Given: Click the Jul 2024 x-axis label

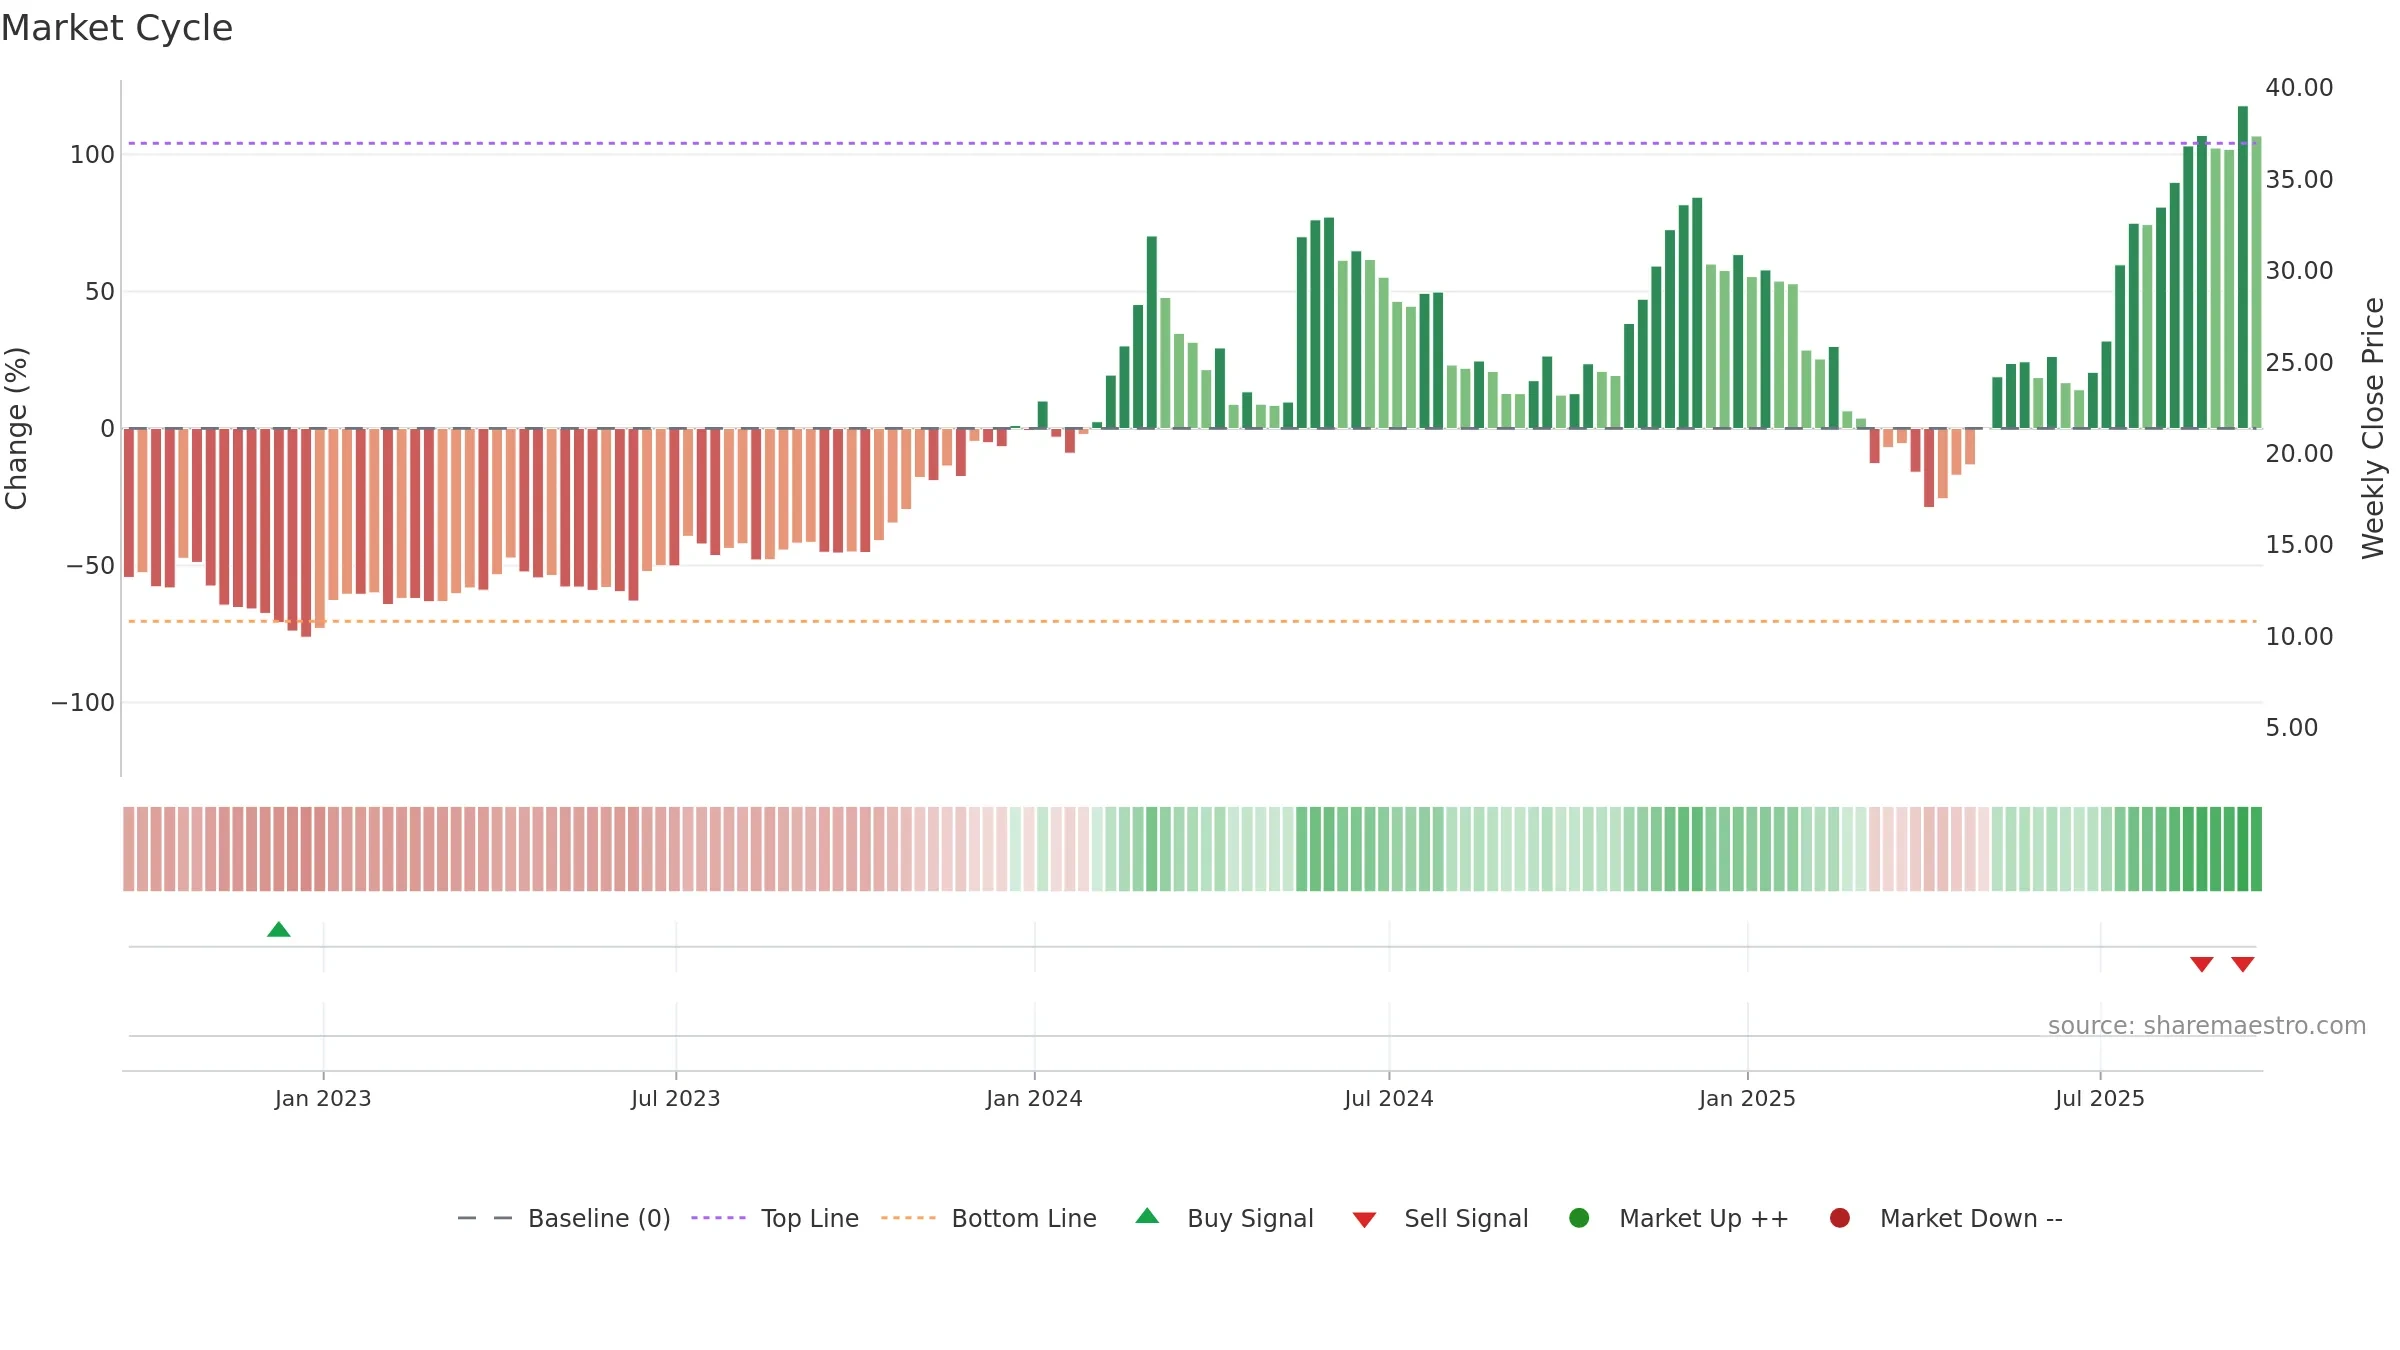Looking at the screenshot, I should click(1389, 1099).
